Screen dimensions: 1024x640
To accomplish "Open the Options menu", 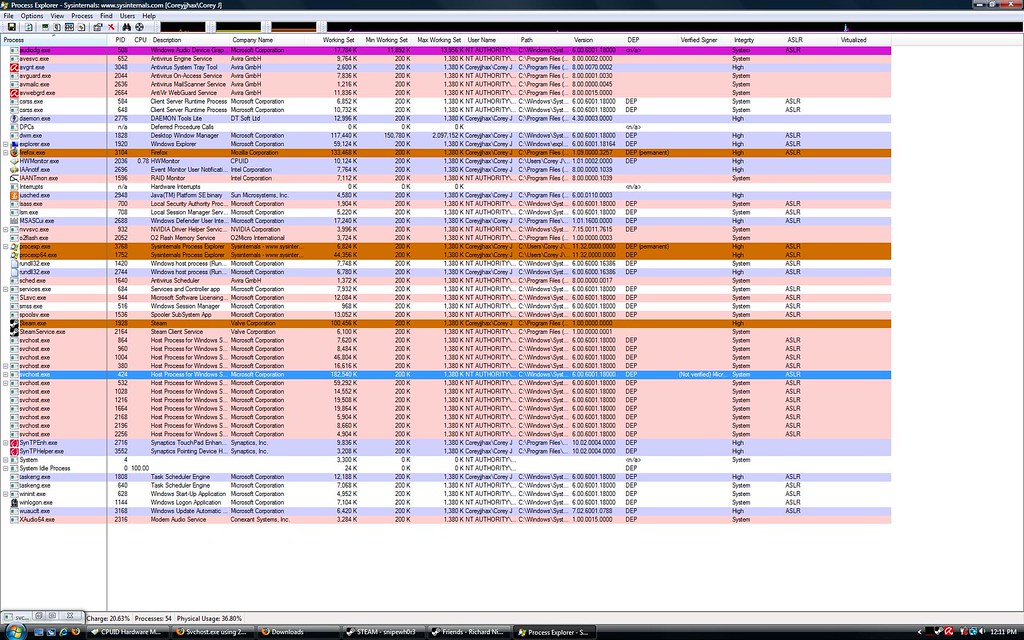I will (32, 16).
